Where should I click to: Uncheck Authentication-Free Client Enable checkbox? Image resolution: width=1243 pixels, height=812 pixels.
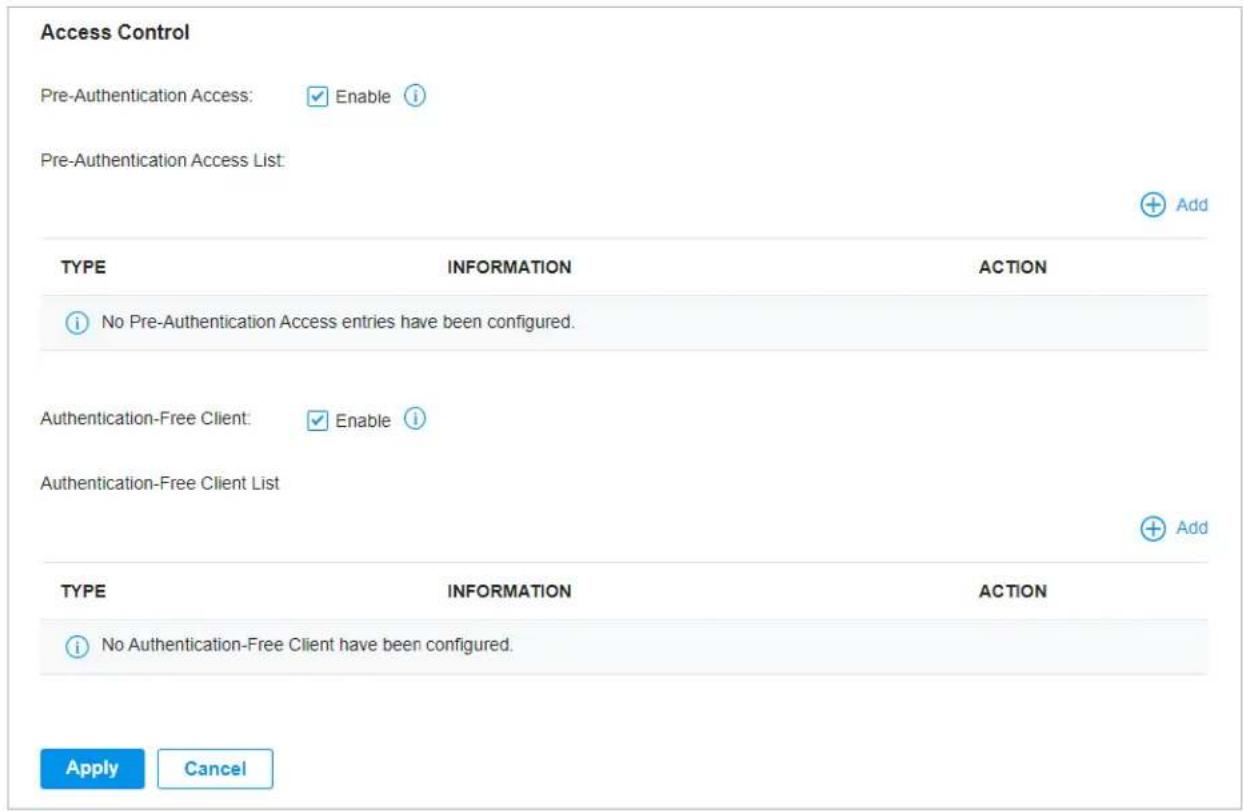tap(317, 420)
